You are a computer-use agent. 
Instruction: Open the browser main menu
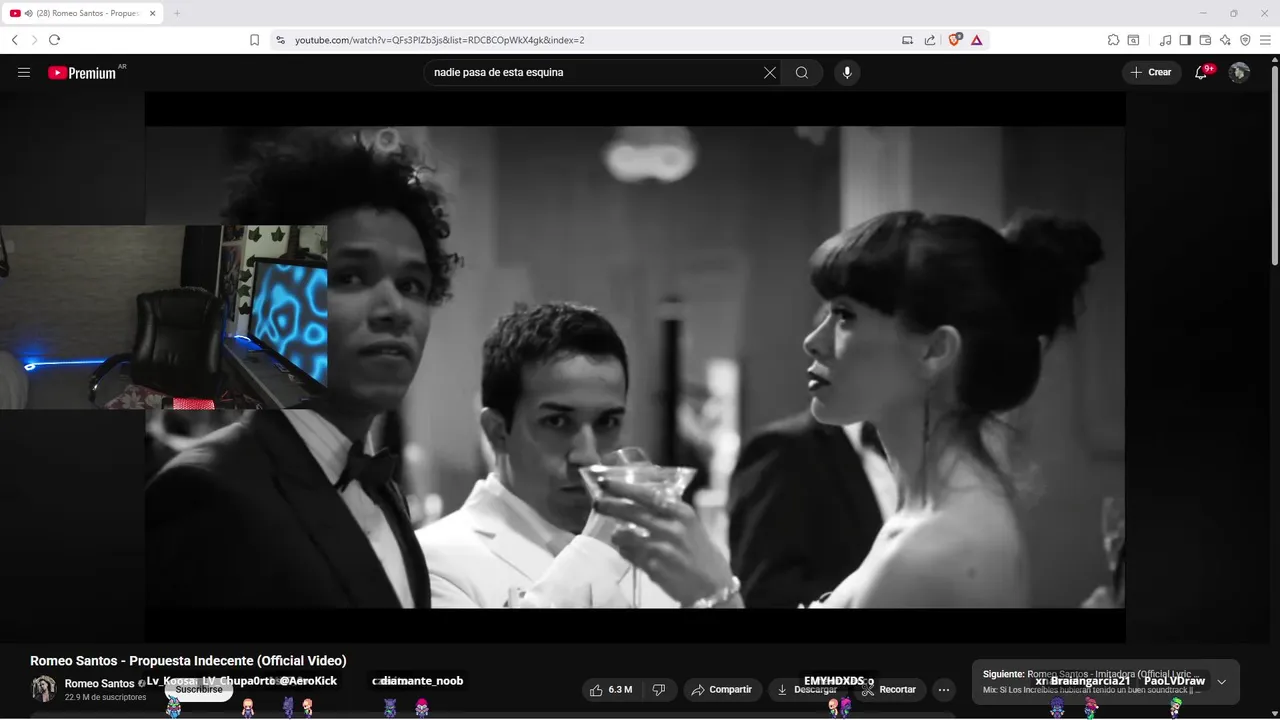1265,40
